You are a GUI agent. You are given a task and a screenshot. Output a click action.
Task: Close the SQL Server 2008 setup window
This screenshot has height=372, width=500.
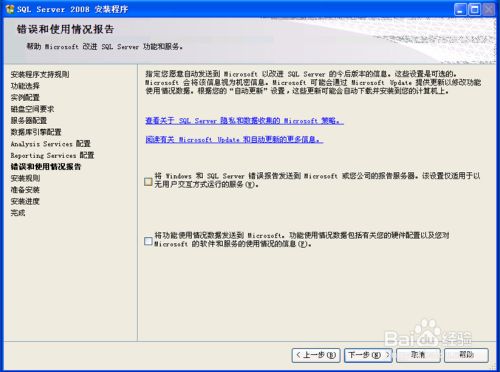(x=489, y=9)
